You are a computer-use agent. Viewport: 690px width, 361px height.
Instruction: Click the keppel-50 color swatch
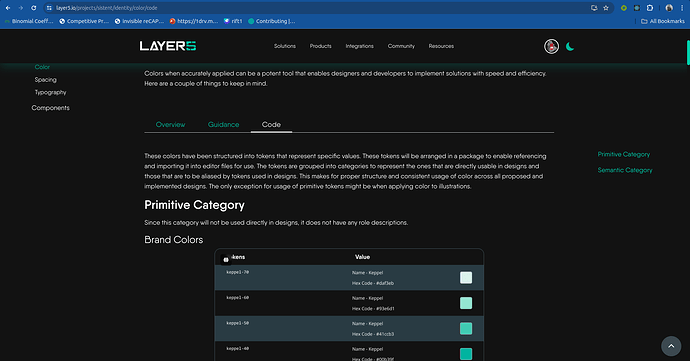[466, 328]
